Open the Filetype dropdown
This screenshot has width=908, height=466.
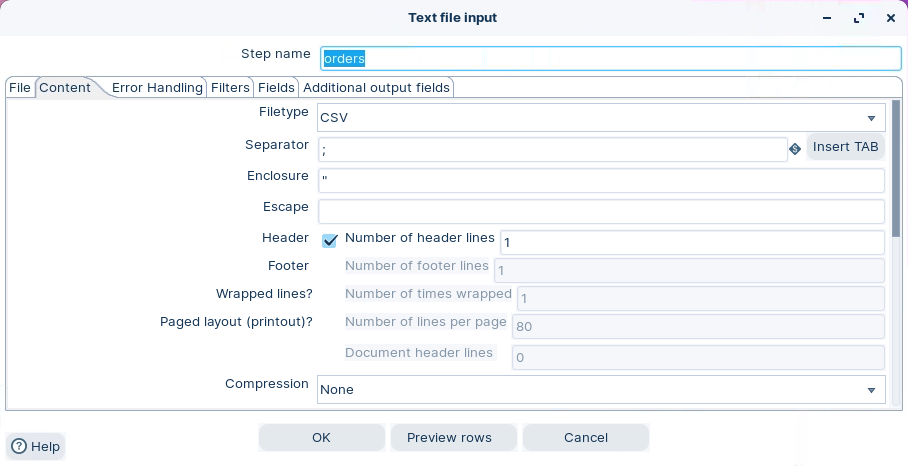tap(871, 118)
